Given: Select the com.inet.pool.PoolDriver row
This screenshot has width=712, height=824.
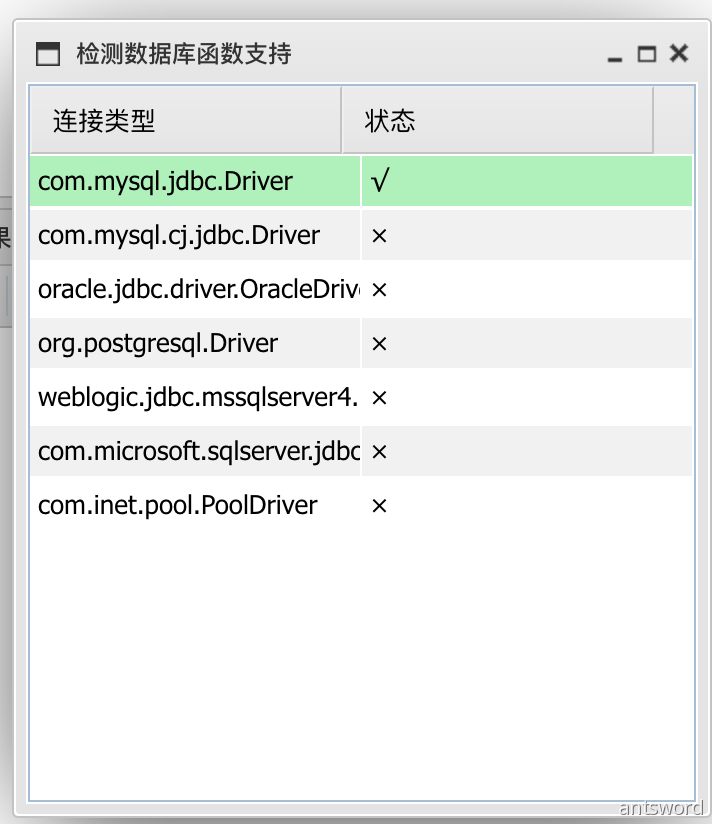Looking at the screenshot, I should click(178, 505).
